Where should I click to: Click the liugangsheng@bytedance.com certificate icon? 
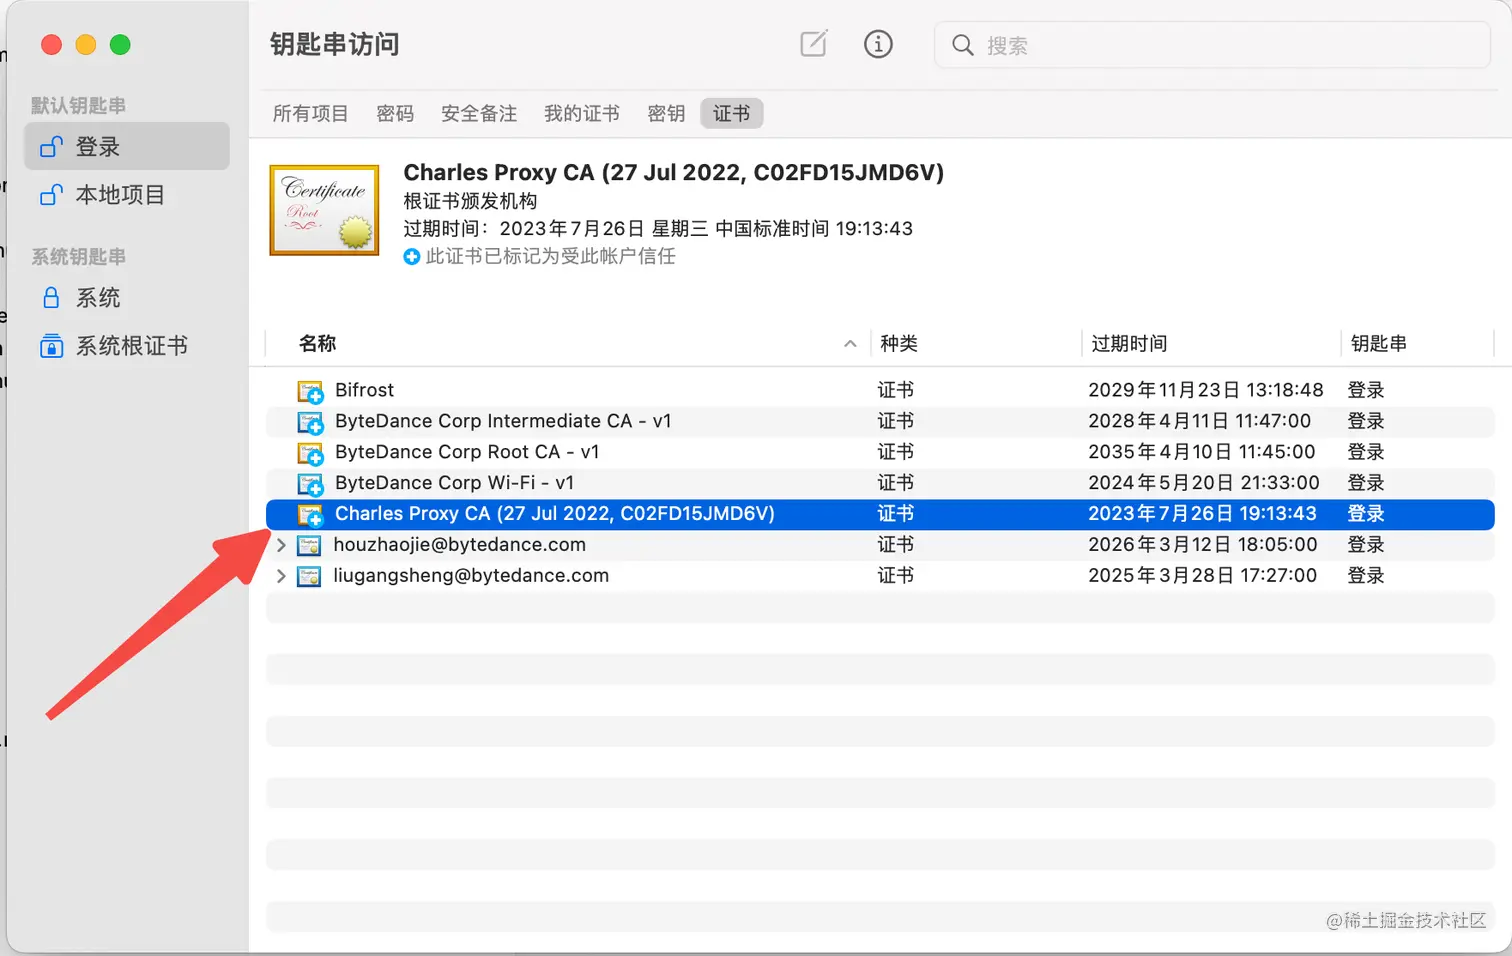[x=310, y=576]
